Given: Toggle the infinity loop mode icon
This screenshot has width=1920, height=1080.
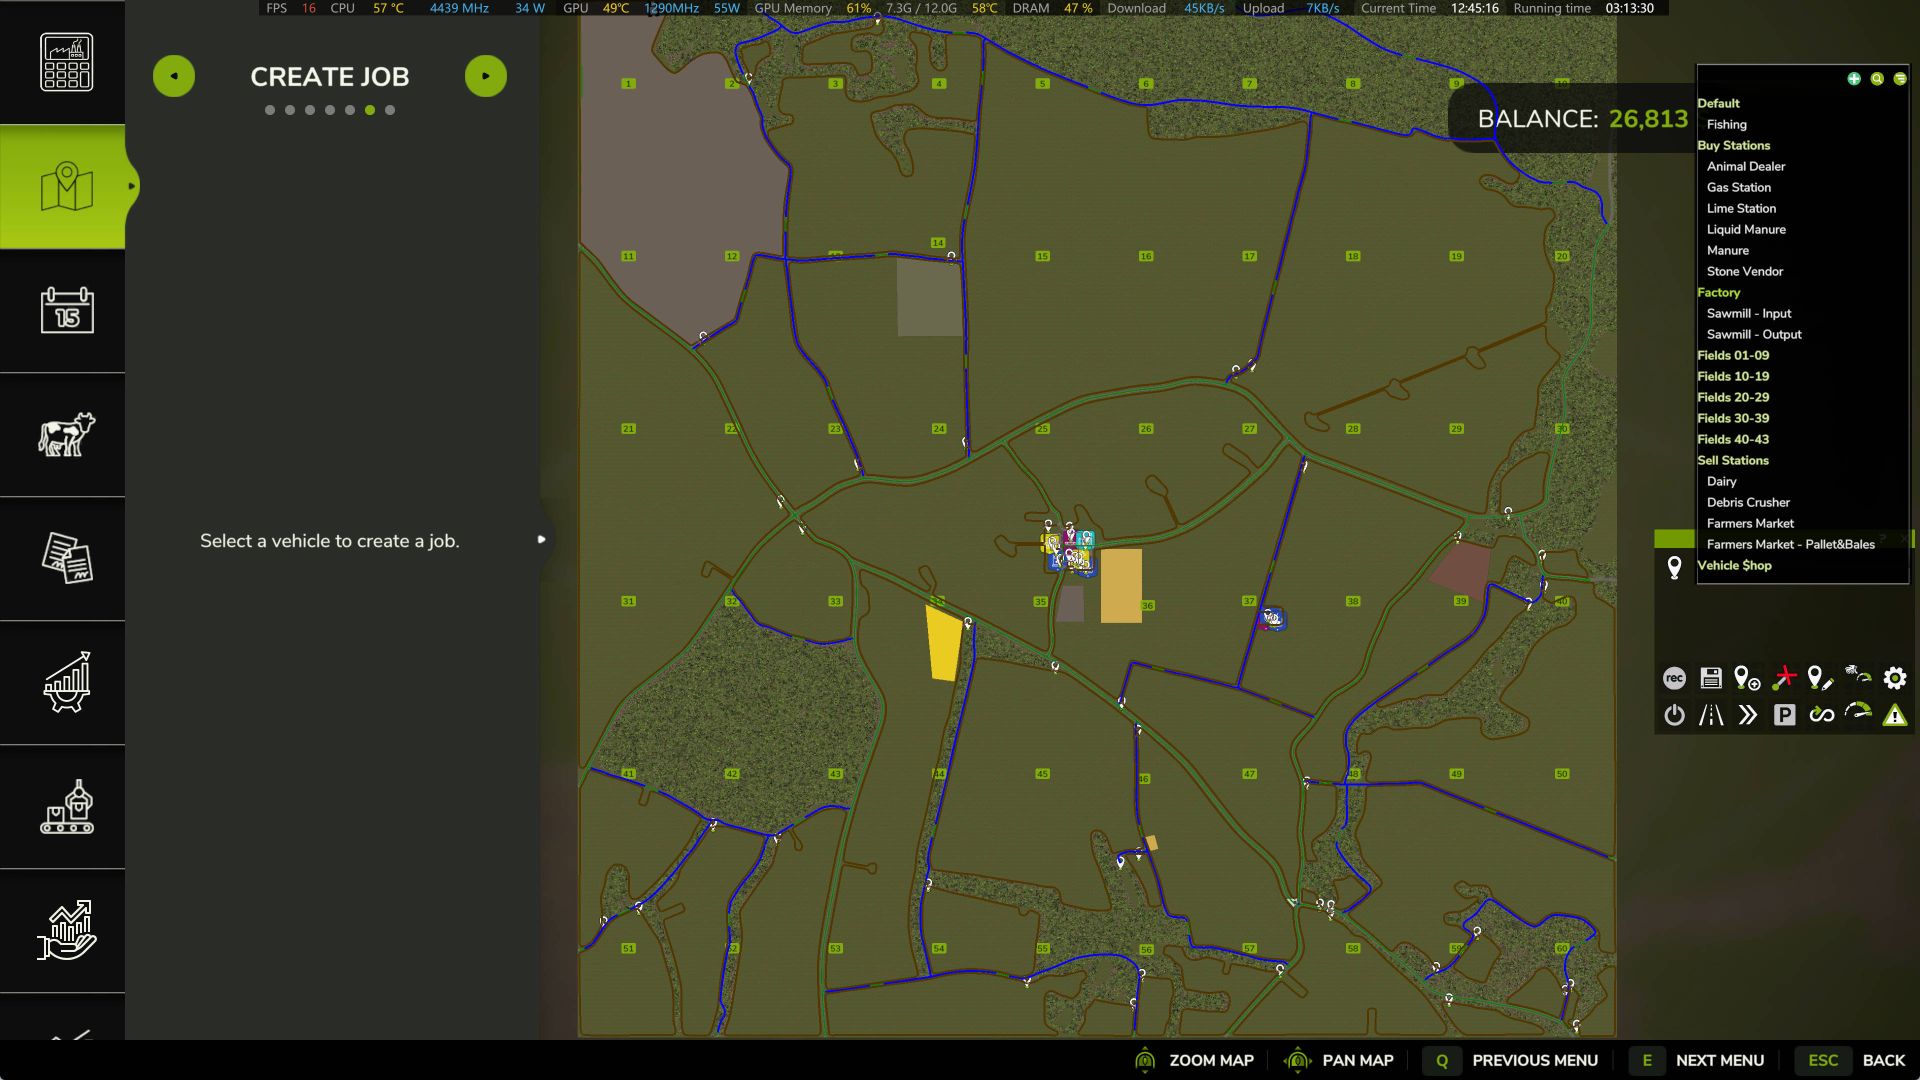Looking at the screenshot, I should click(1821, 715).
